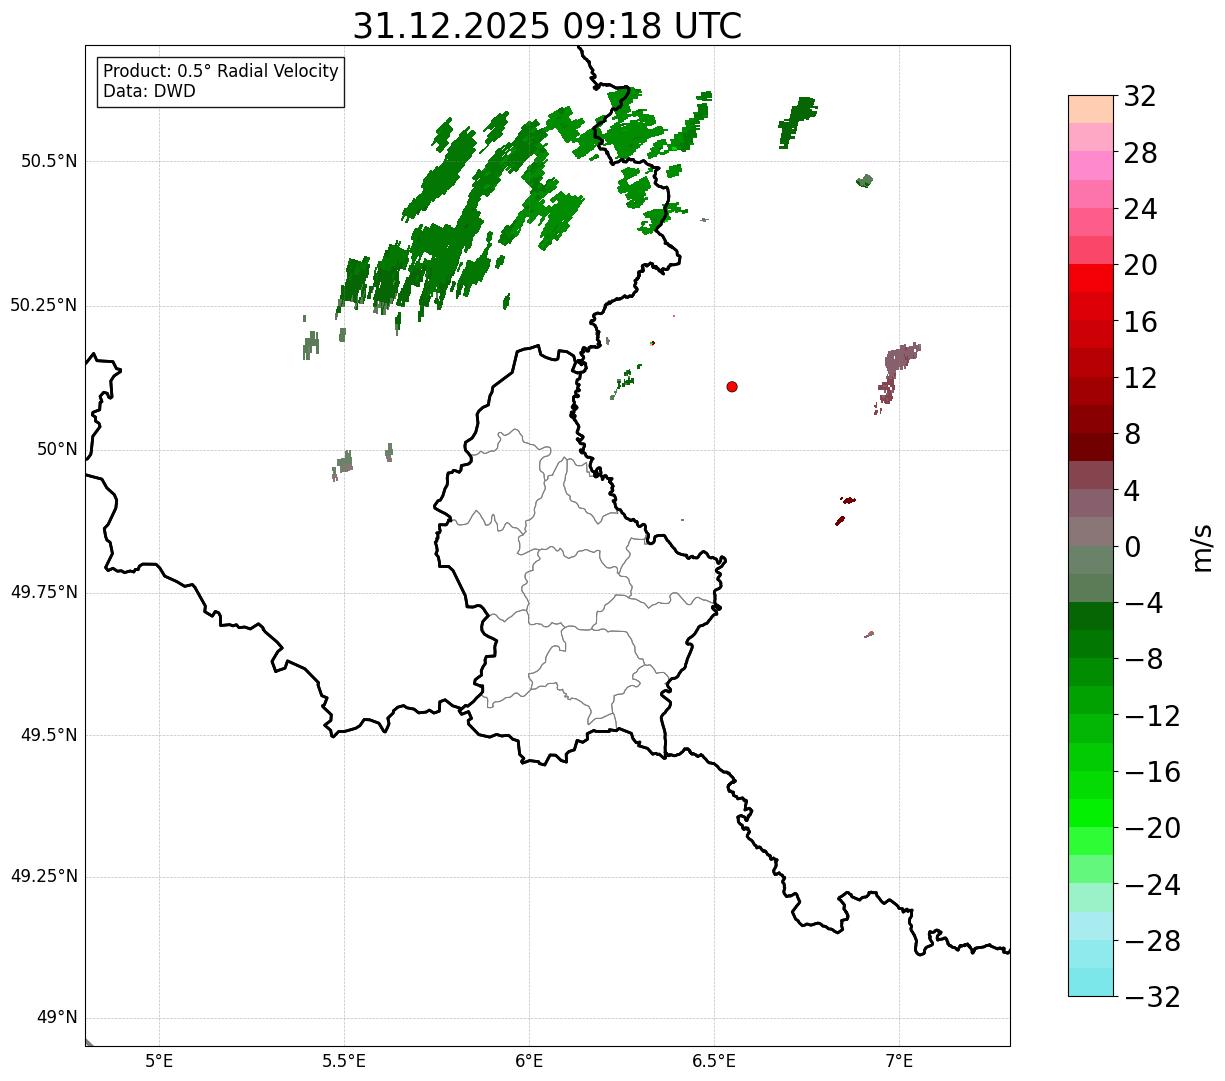Click the colorbar value 28
The width and height of the screenshot is (1225, 1081).
tap(1141, 153)
